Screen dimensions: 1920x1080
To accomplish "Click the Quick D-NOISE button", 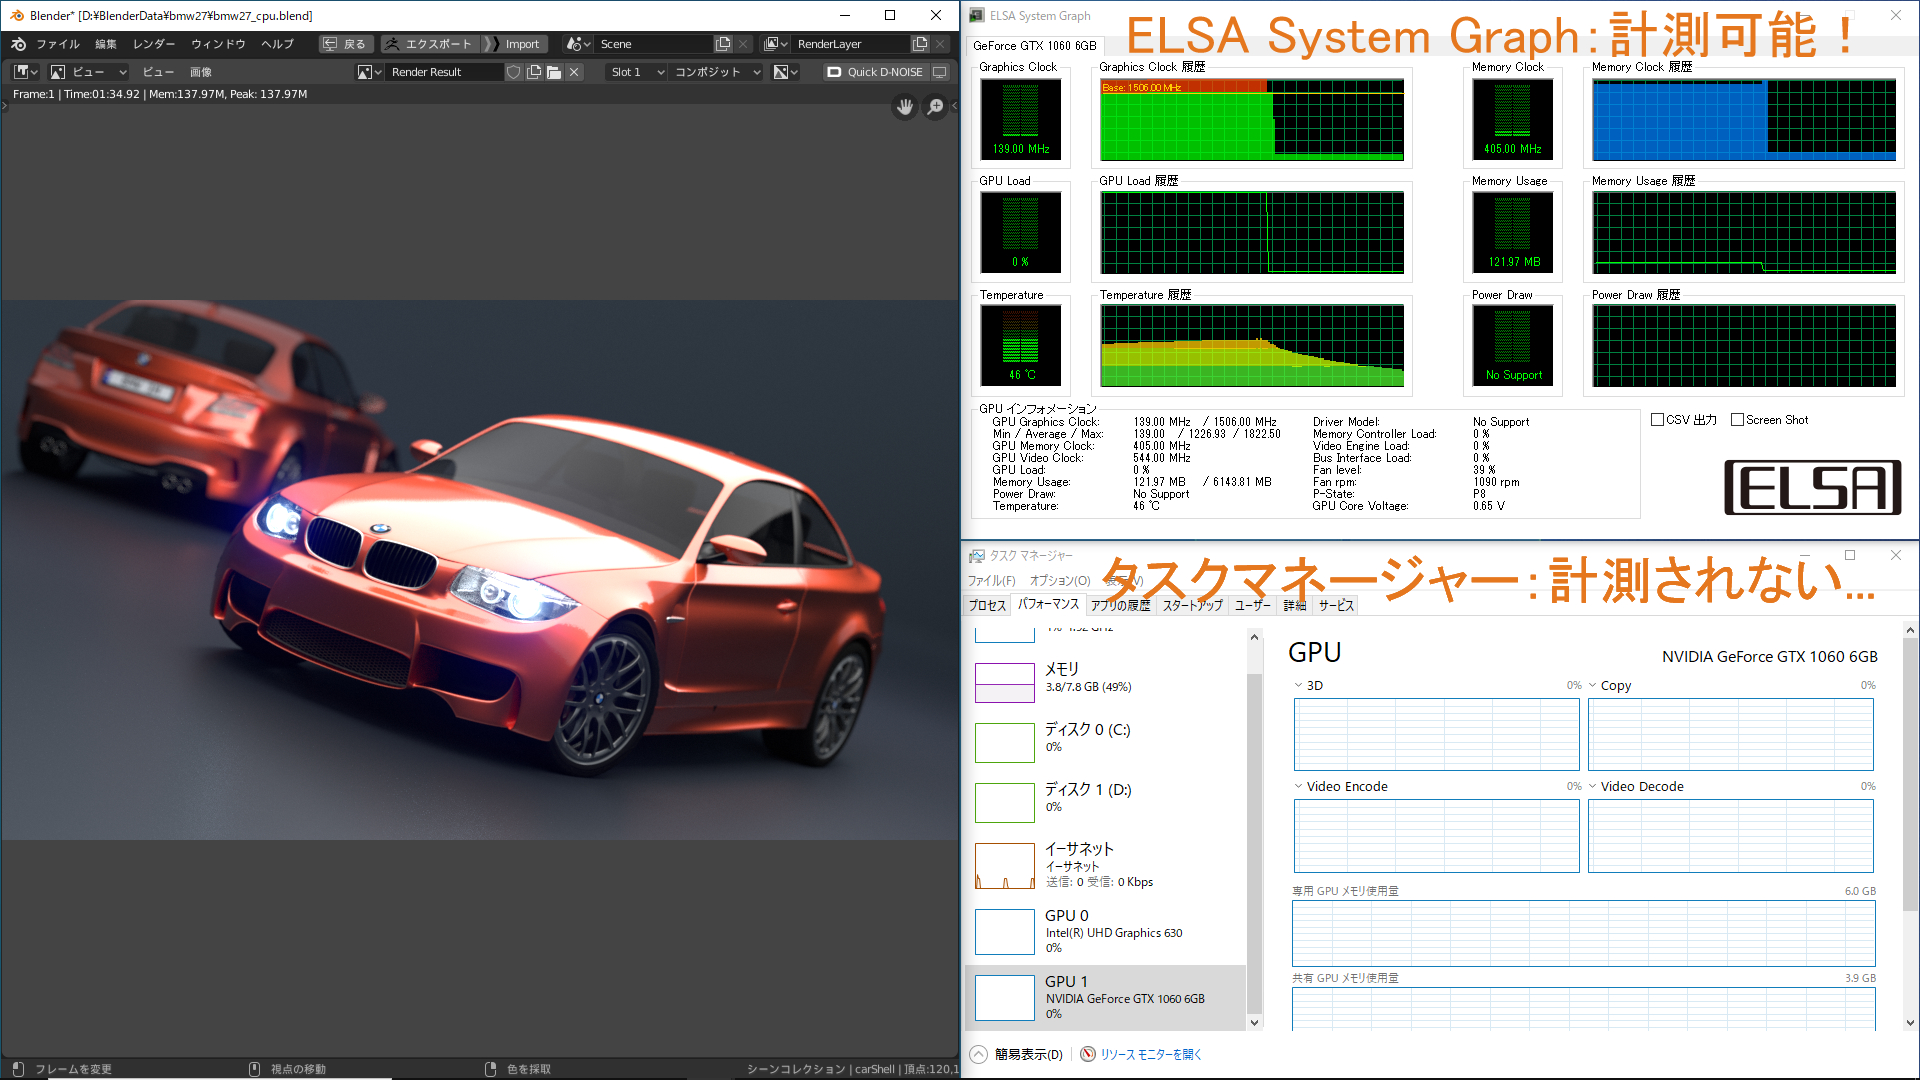I will (875, 72).
